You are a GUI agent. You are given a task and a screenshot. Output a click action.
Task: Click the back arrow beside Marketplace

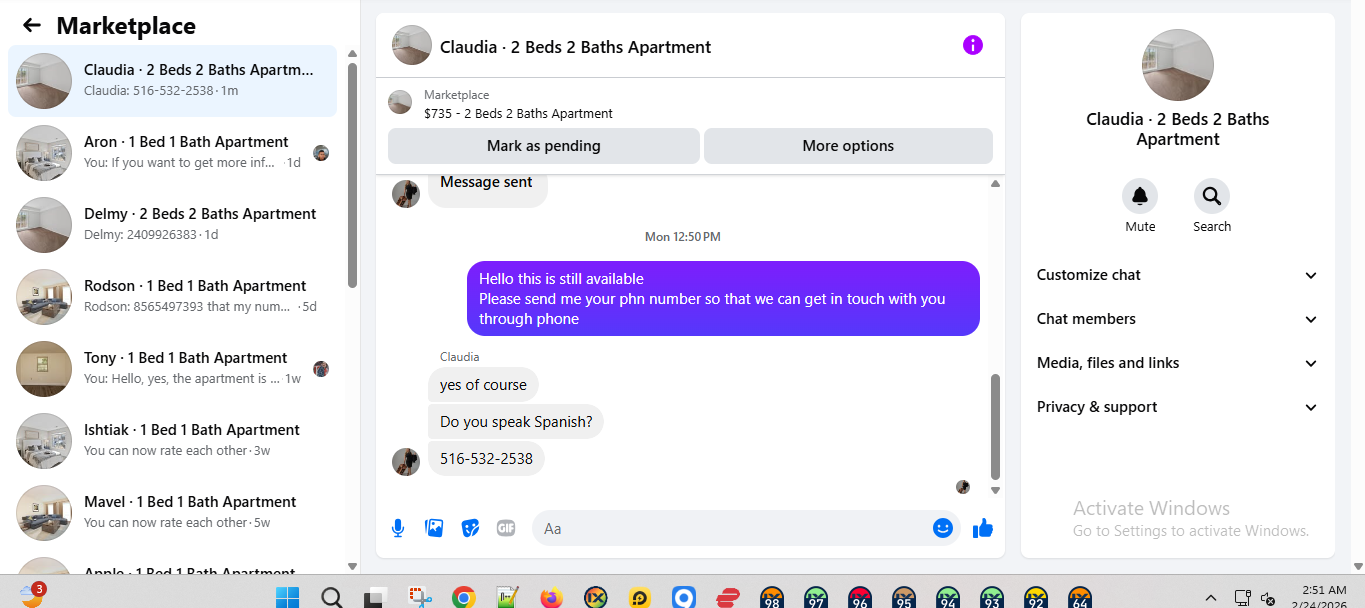click(32, 26)
